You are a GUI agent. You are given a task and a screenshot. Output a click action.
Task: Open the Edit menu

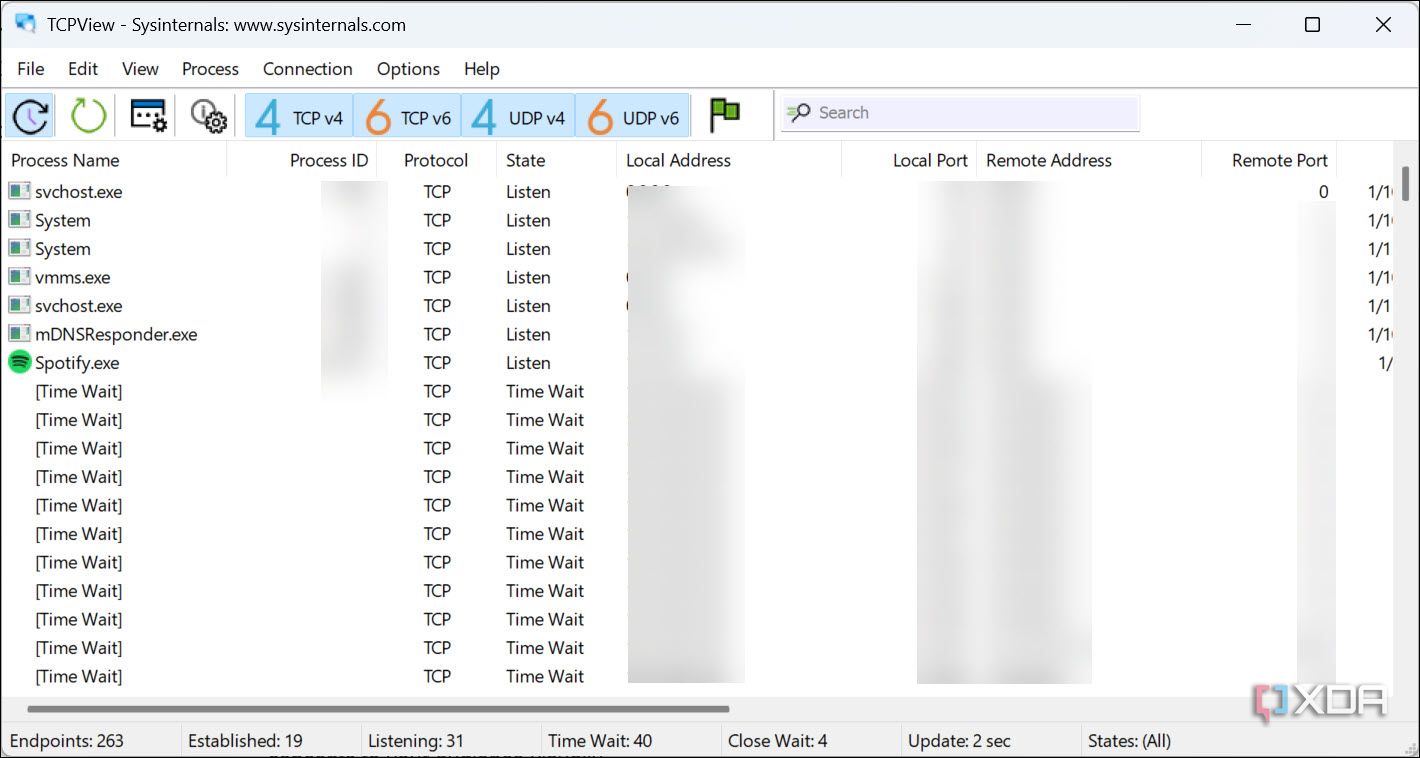83,69
